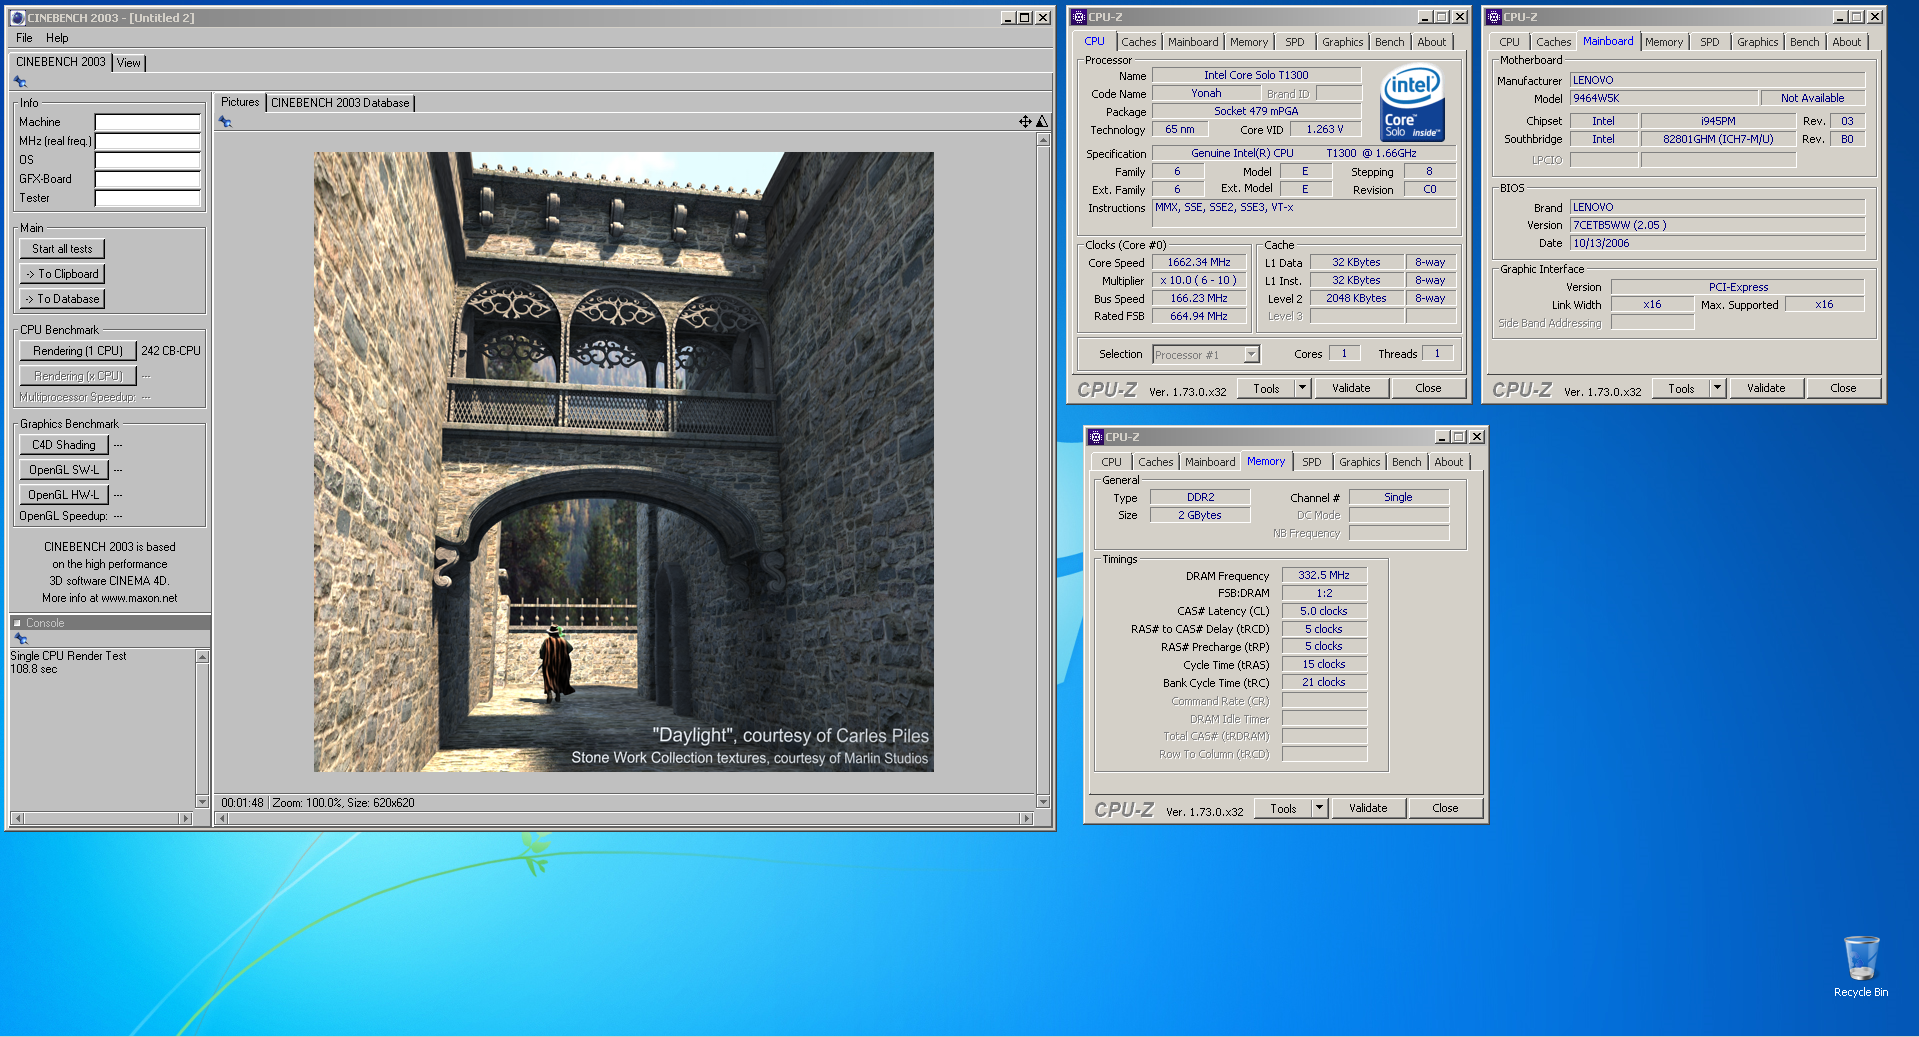1919x1037 pixels.
Task: Open the Memory tab in the CPU-Z Mainboard window
Action: (1663, 42)
